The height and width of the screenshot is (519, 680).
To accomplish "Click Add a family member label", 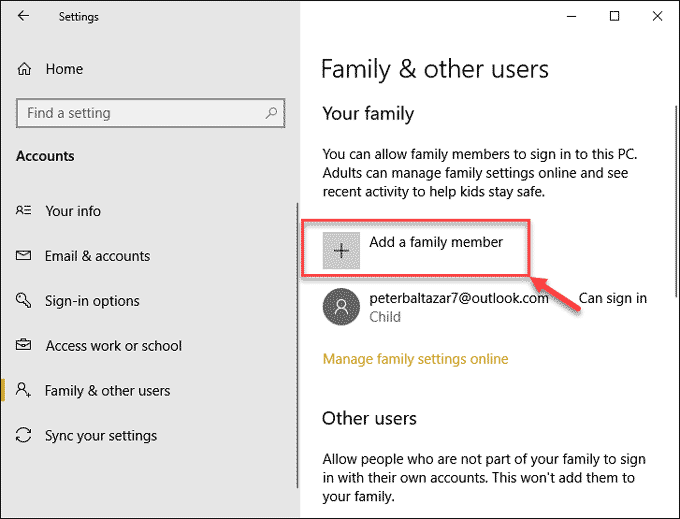I will click(436, 242).
